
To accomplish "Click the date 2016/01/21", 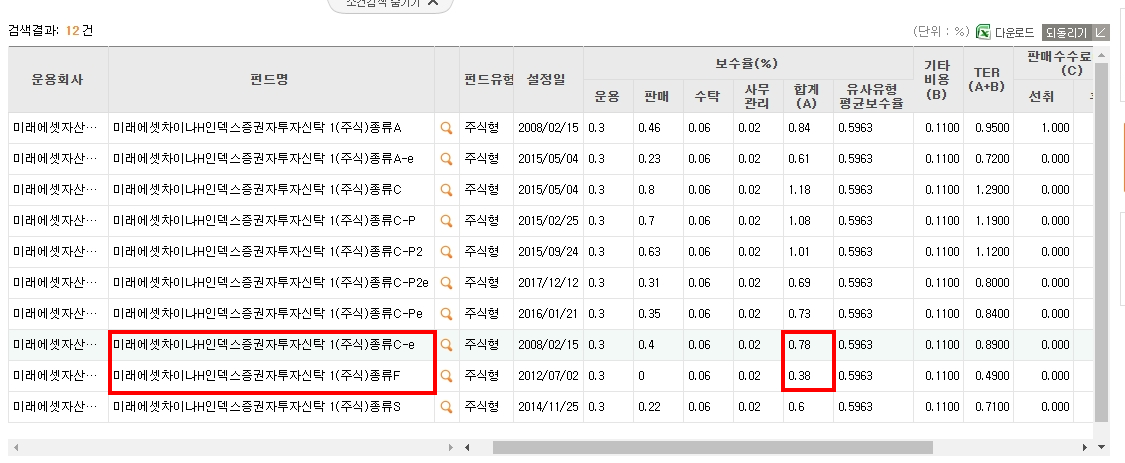I will [548, 314].
